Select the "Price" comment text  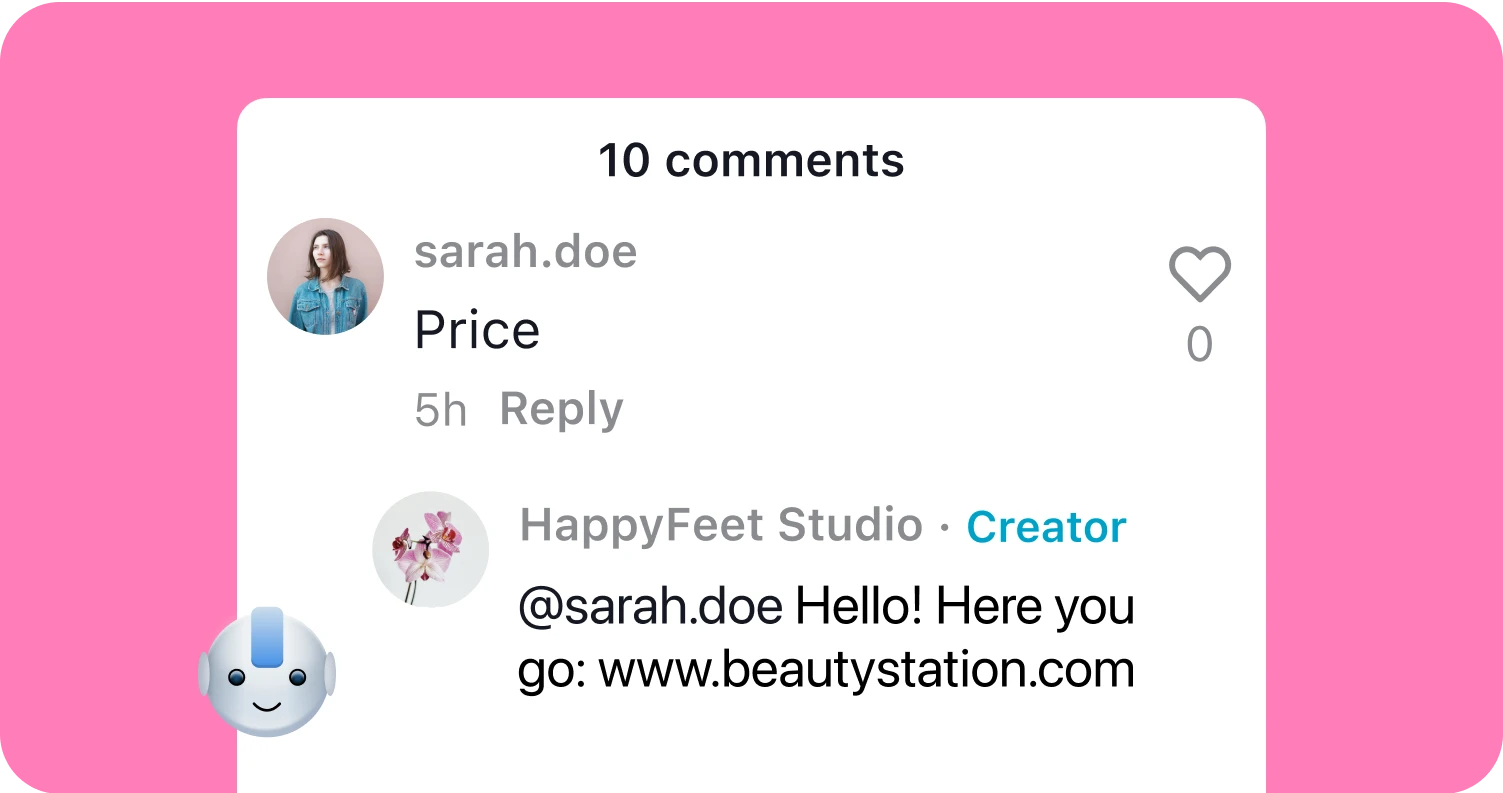click(x=477, y=330)
